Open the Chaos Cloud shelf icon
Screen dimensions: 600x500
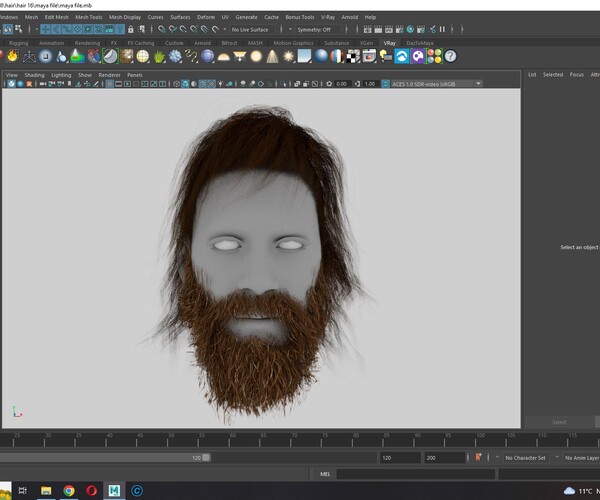402,56
